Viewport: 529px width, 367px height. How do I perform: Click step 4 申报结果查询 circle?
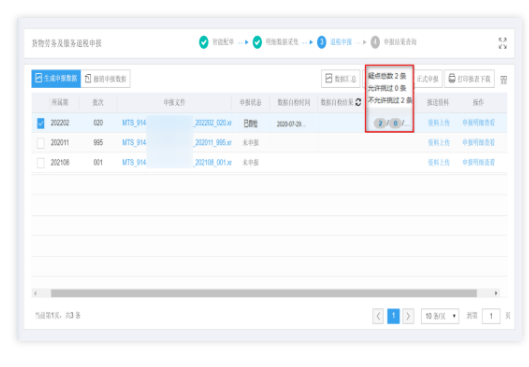click(x=375, y=42)
